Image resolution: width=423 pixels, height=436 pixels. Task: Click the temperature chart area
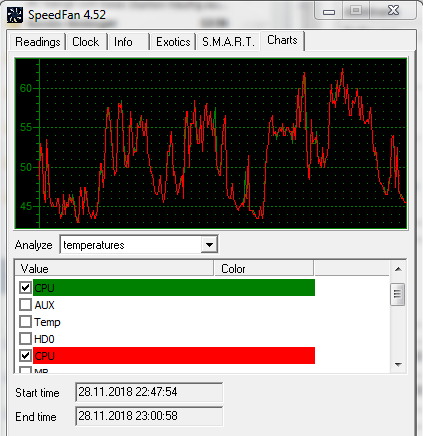pyautogui.click(x=211, y=144)
